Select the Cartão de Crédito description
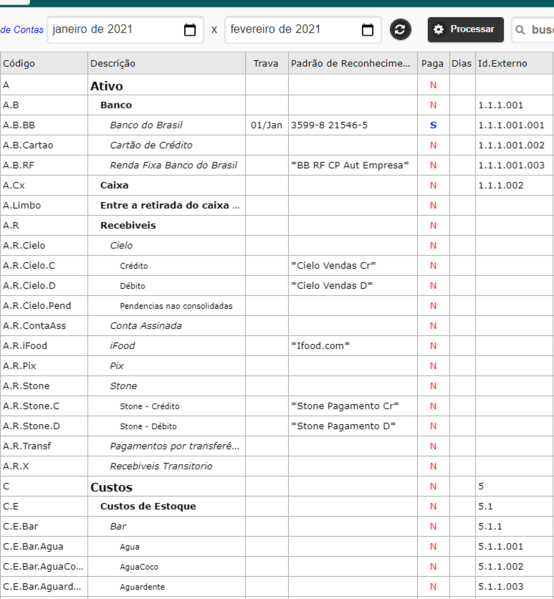The width and height of the screenshot is (554, 599). point(151,146)
